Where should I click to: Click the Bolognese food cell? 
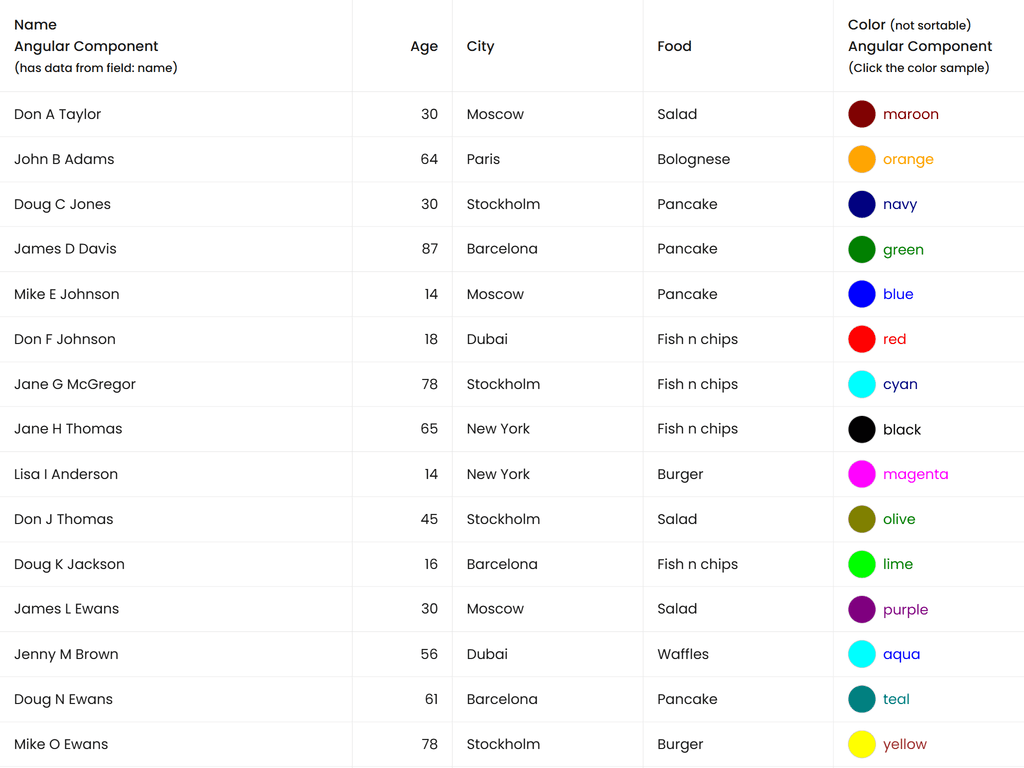(x=694, y=159)
